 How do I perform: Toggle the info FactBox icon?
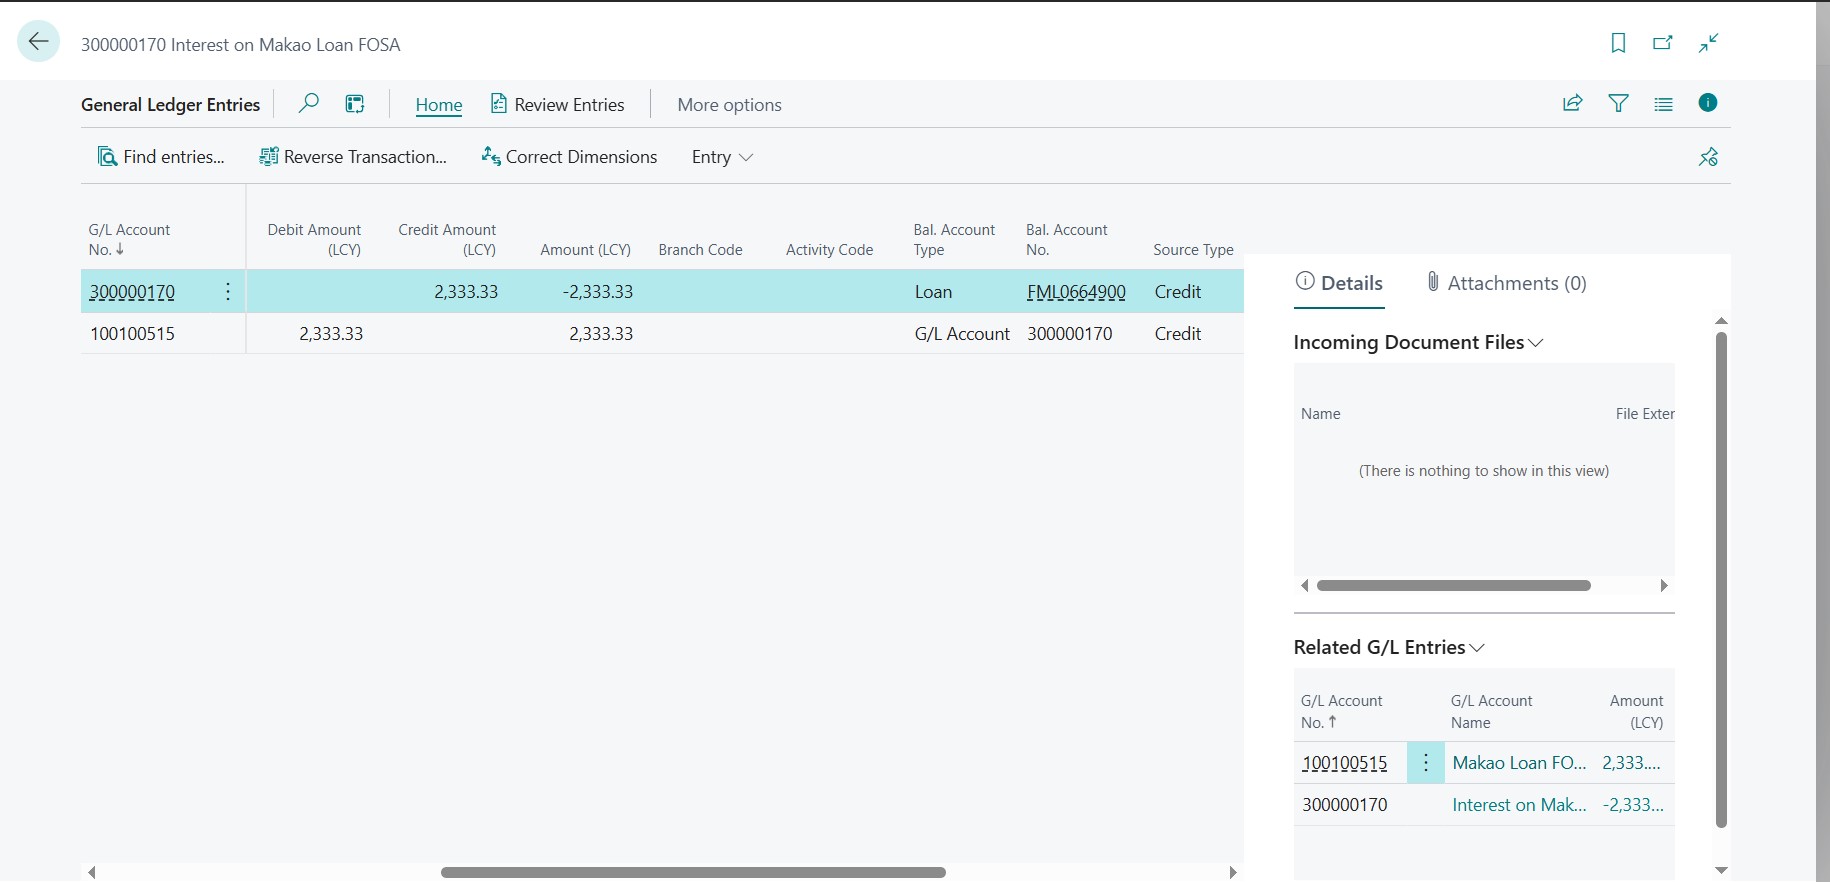pyautogui.click(x=1708, y=103)
